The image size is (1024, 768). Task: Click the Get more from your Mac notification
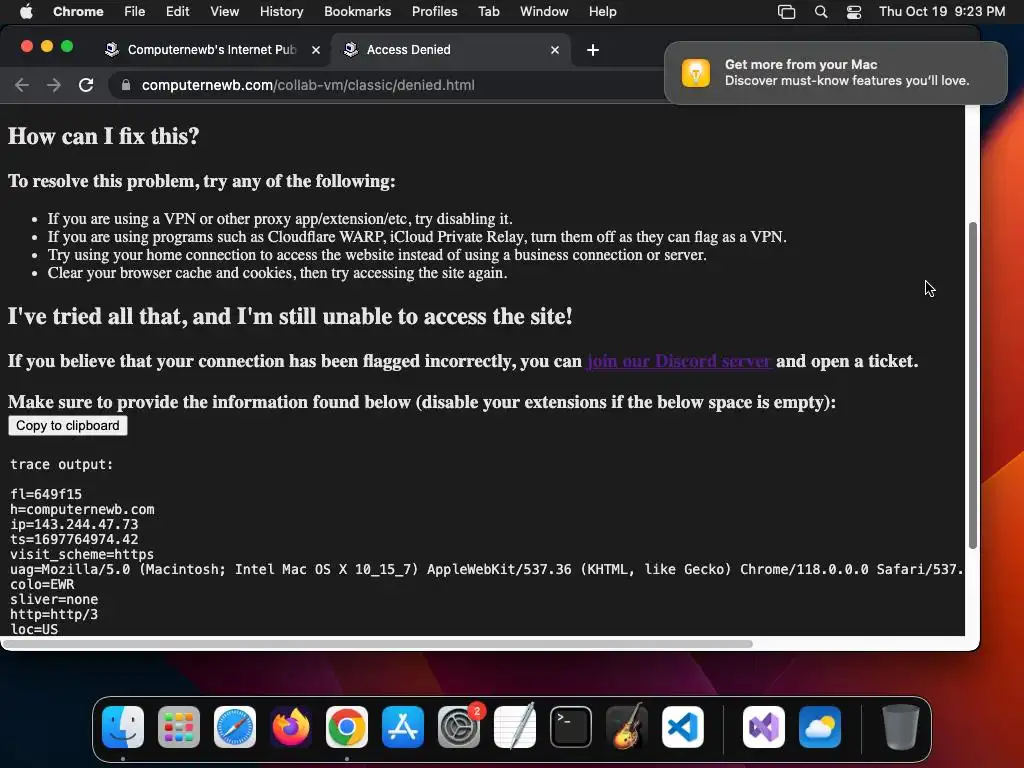pos(835,72)
